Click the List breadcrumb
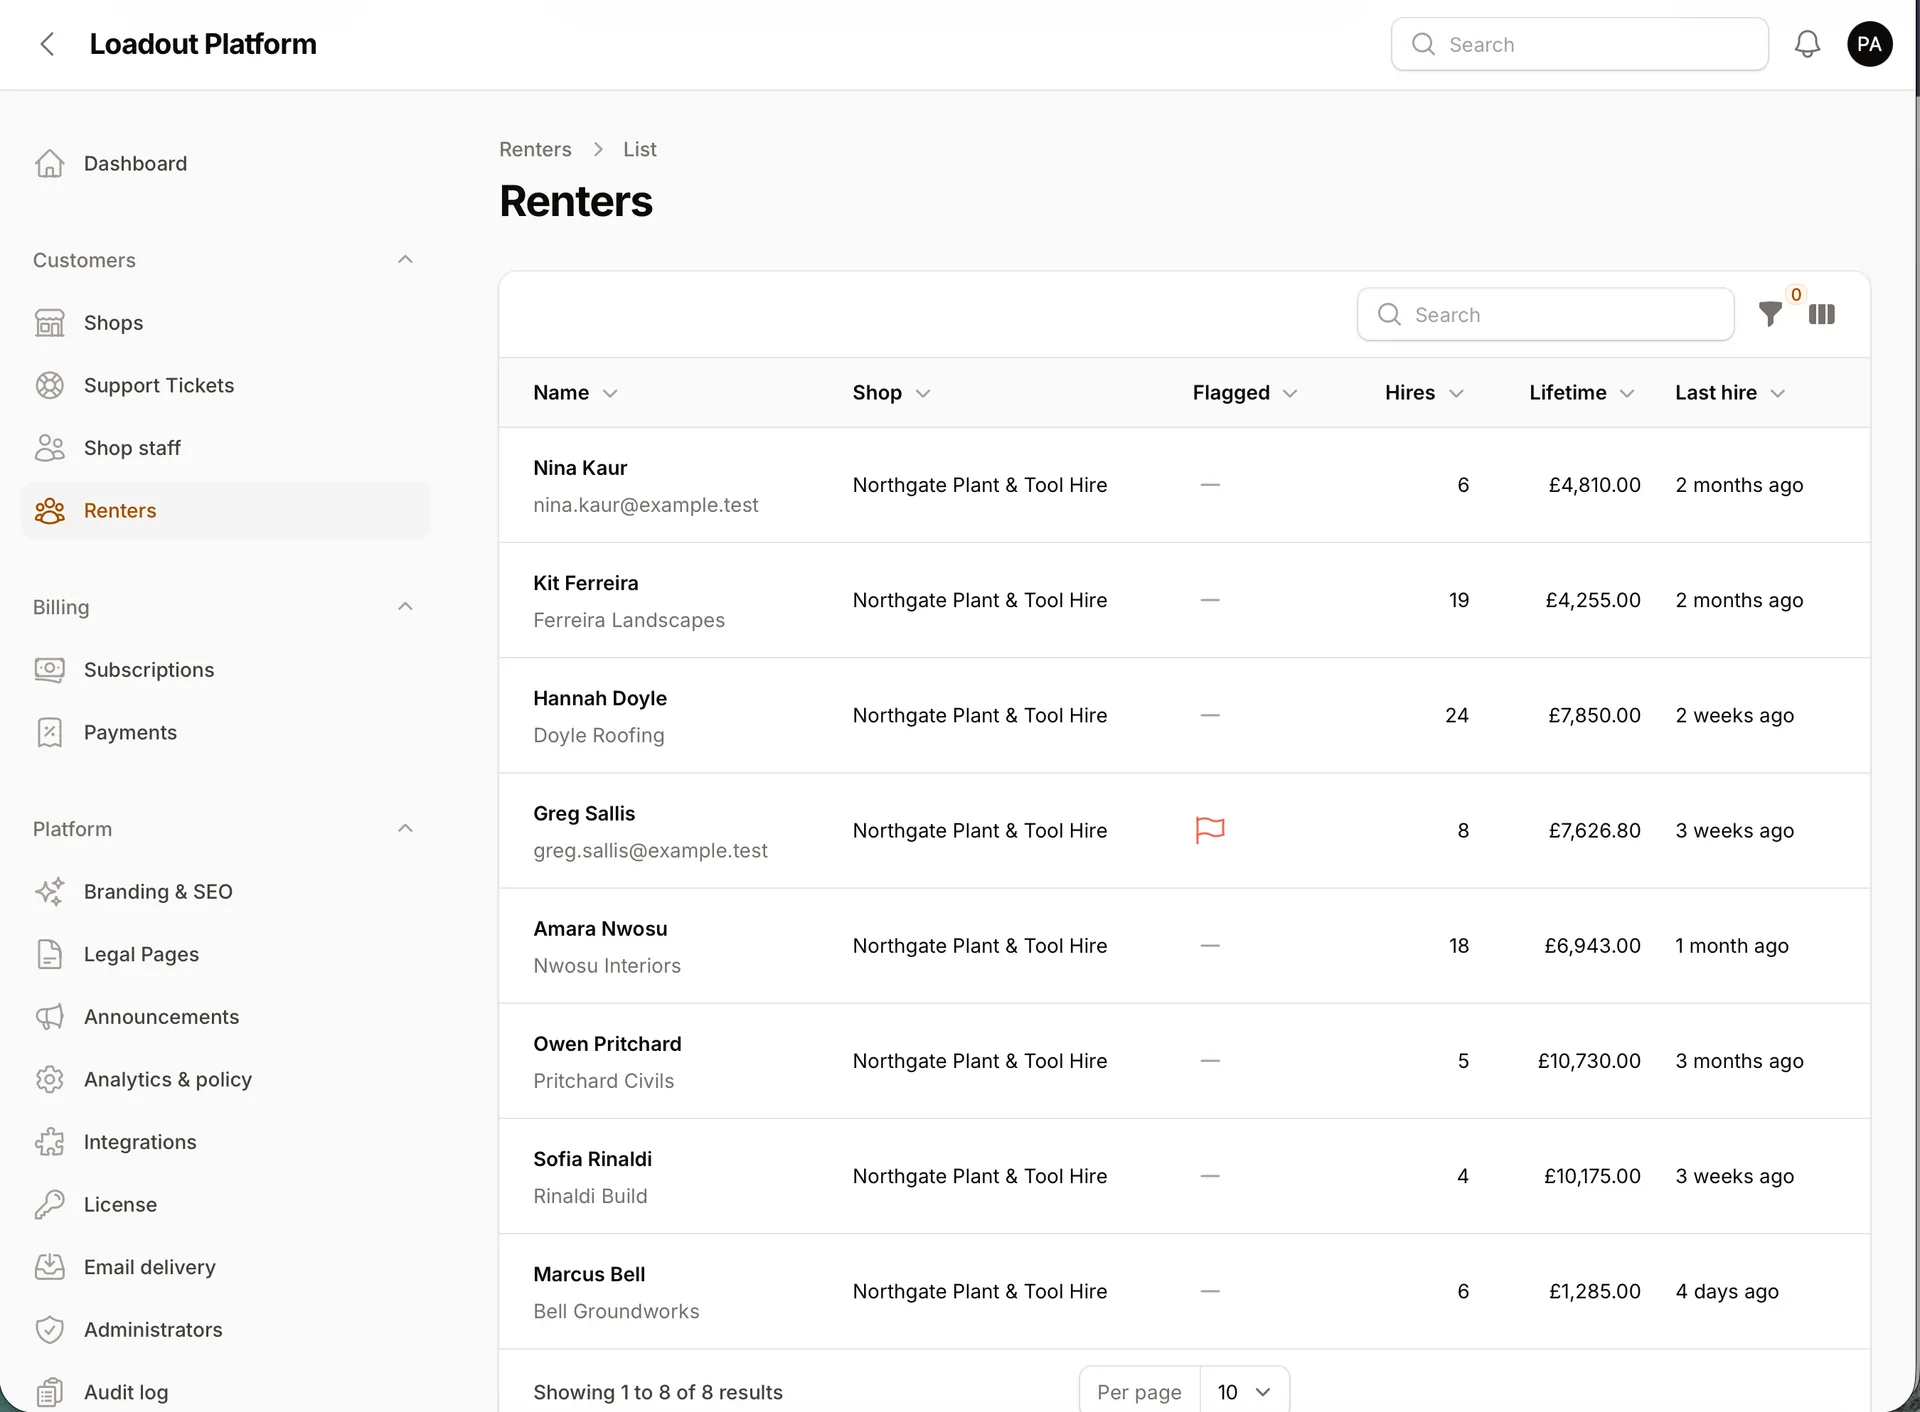 pyautogui.click(x=639, y=149)
